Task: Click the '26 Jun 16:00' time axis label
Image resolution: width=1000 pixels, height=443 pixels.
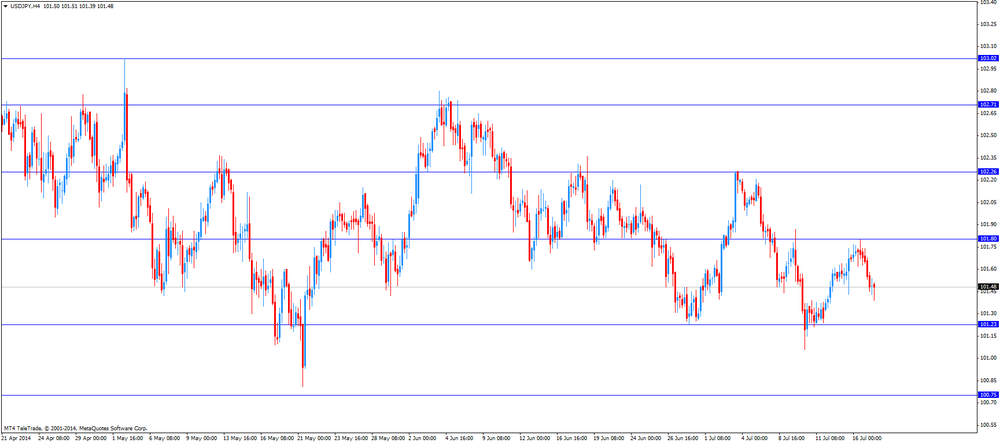Action: coord(684,439)
